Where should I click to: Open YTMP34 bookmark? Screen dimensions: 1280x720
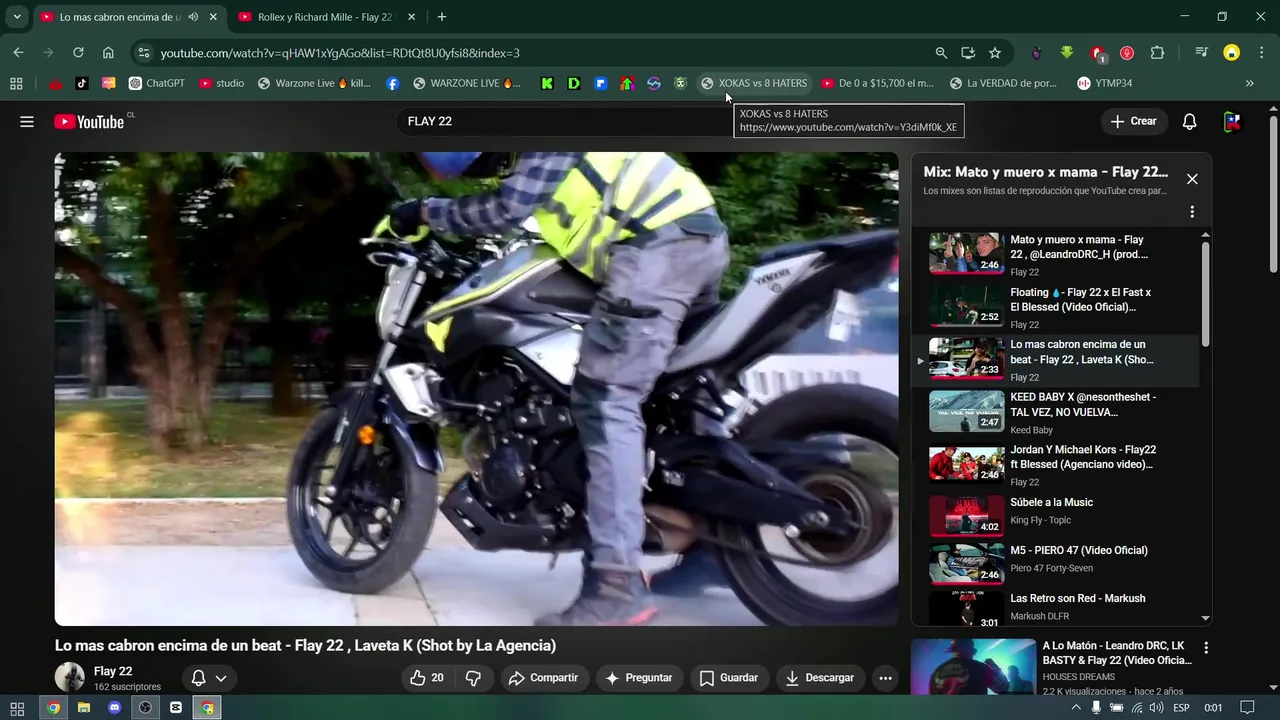(x=1105, y=83)
